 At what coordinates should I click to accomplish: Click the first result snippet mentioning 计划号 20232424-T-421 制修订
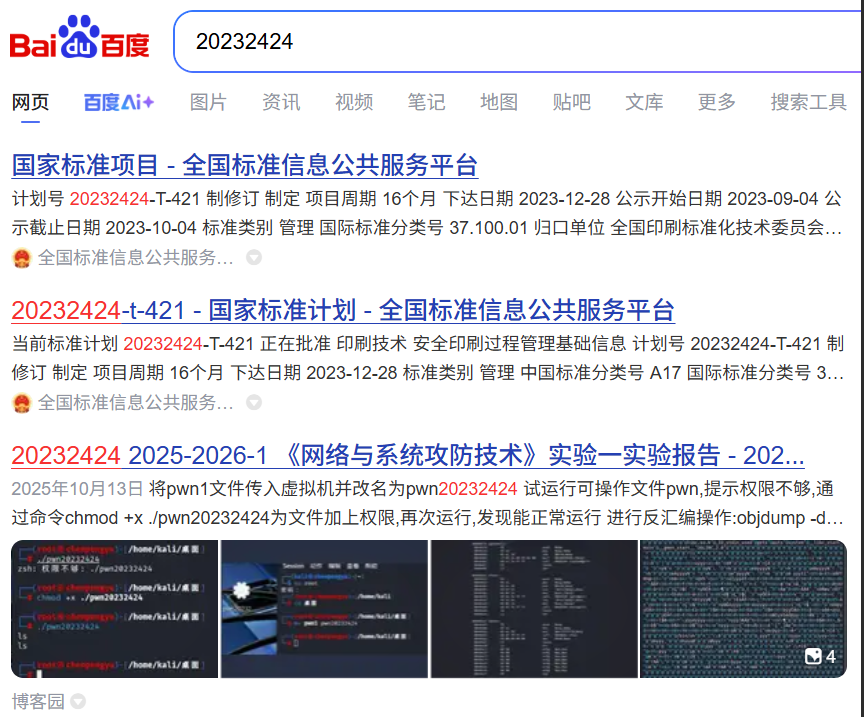pyautogui.click(x=427, y=213)
